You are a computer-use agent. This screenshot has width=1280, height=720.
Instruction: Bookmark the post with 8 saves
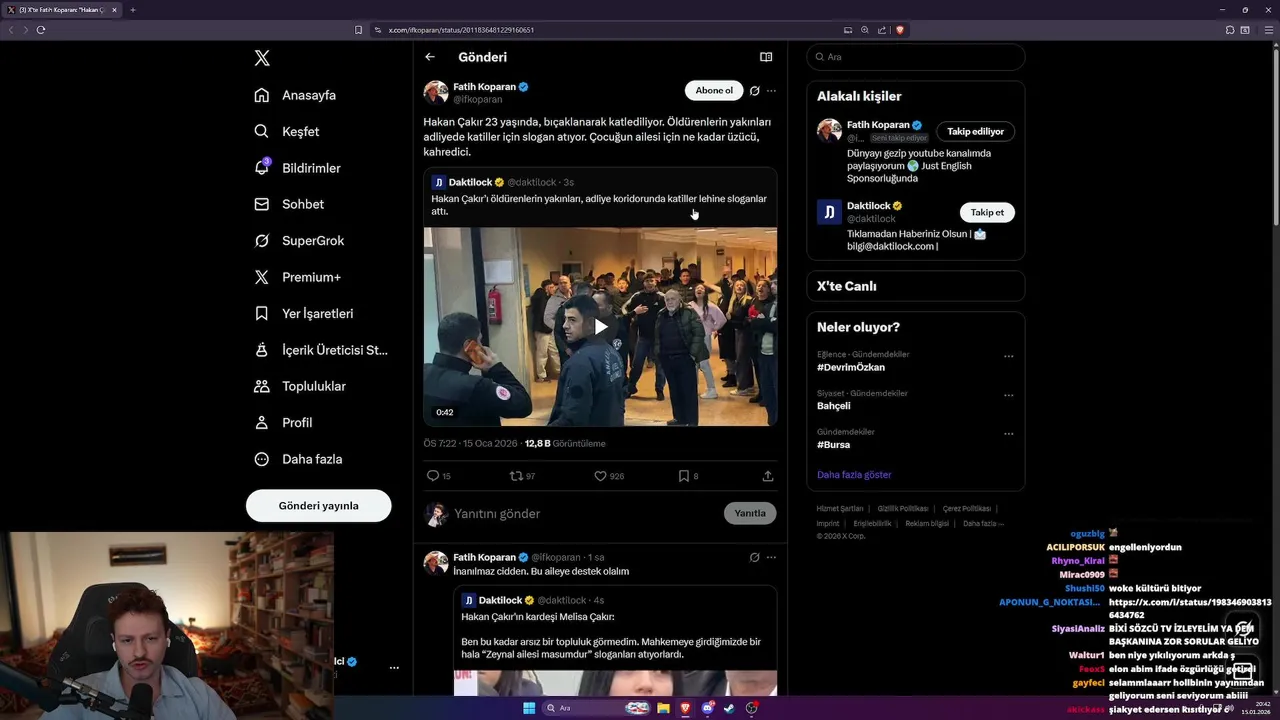[x=688, y=476]
